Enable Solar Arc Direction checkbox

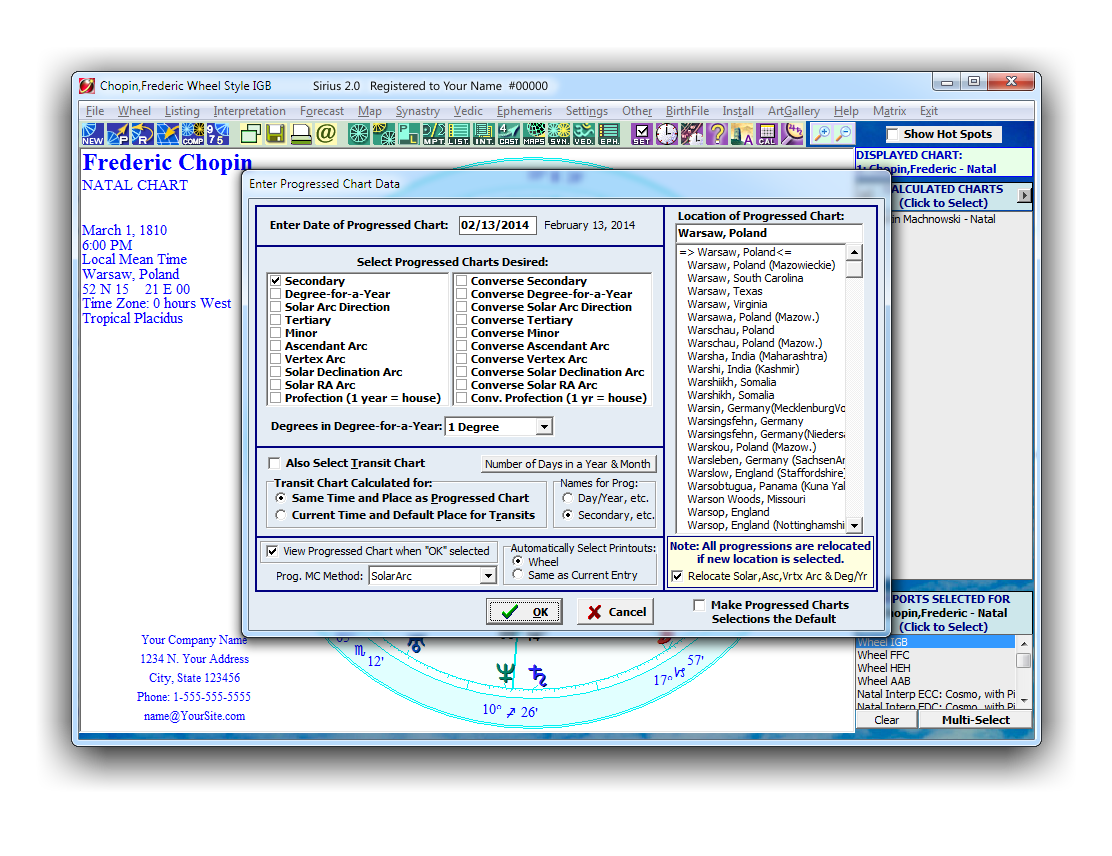point(275,307)
